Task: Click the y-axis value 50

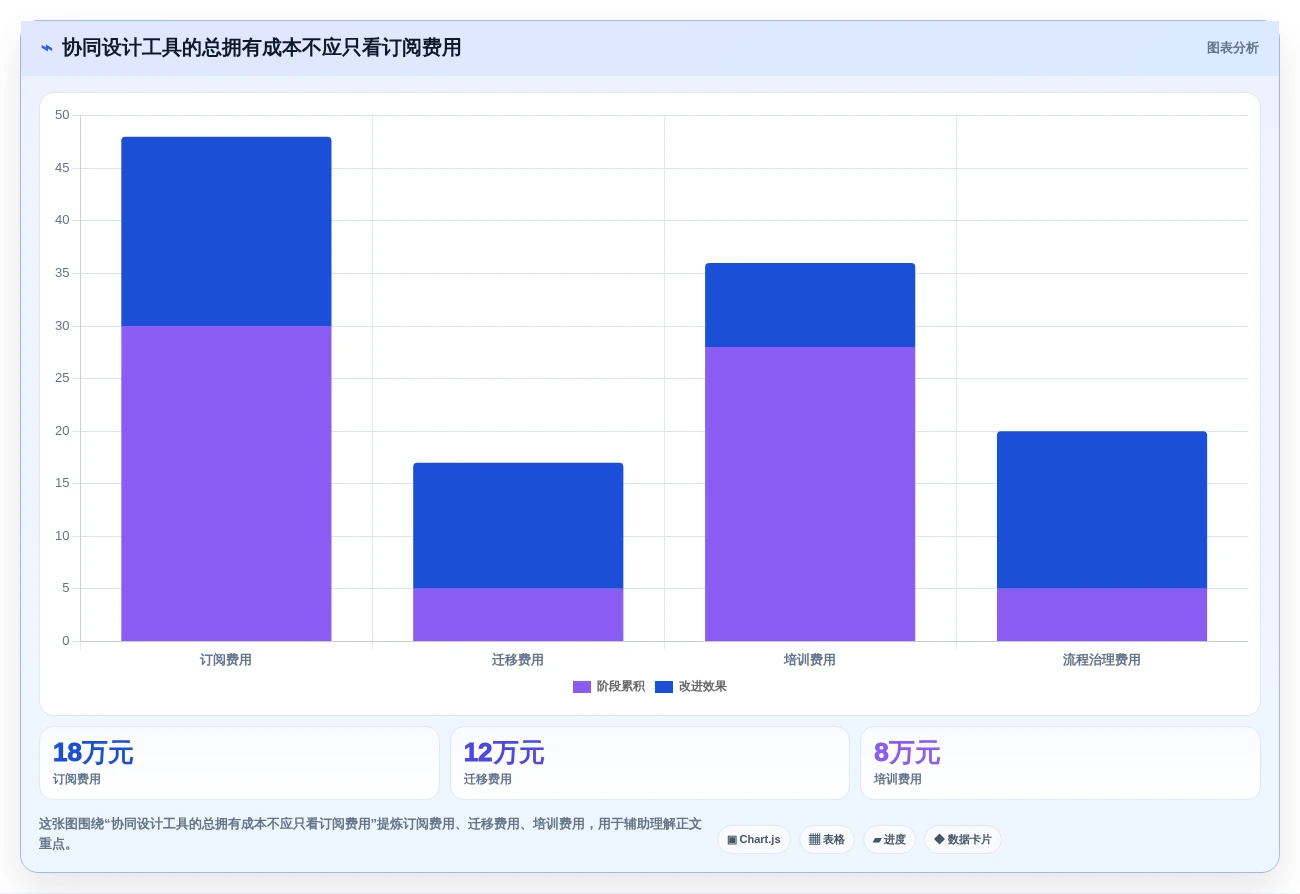Action: click(x=63, y=115)
